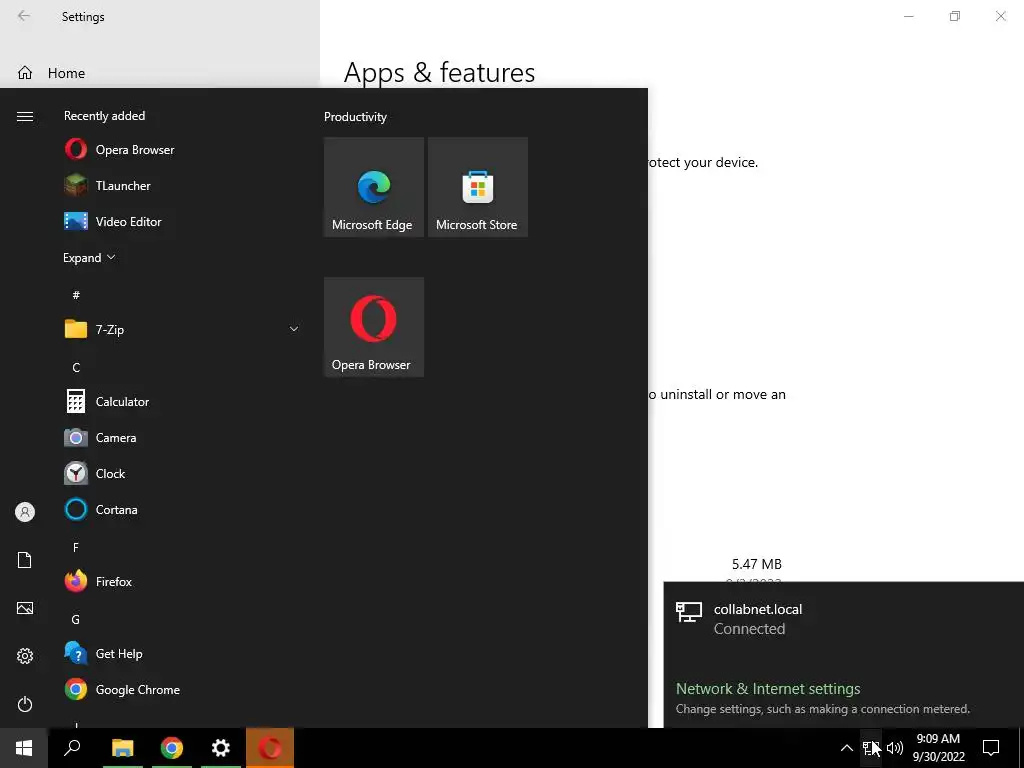The image size is (1024, 768).
Task: Click the network tray icon
Action: pyautogui.click(x=871, y=748)
